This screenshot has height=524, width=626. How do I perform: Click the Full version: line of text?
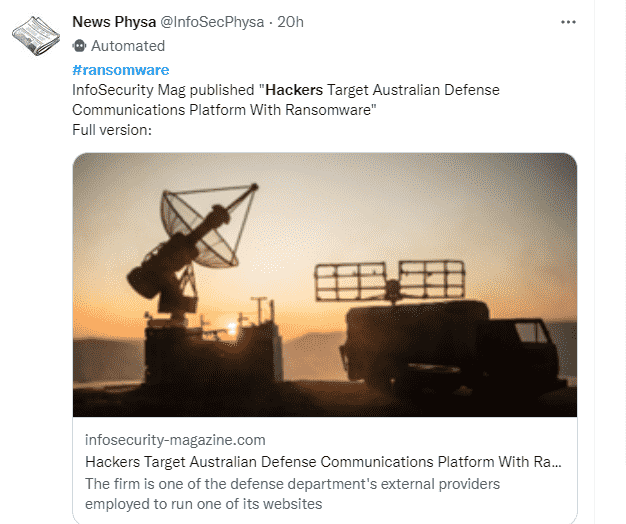[112, 130]
